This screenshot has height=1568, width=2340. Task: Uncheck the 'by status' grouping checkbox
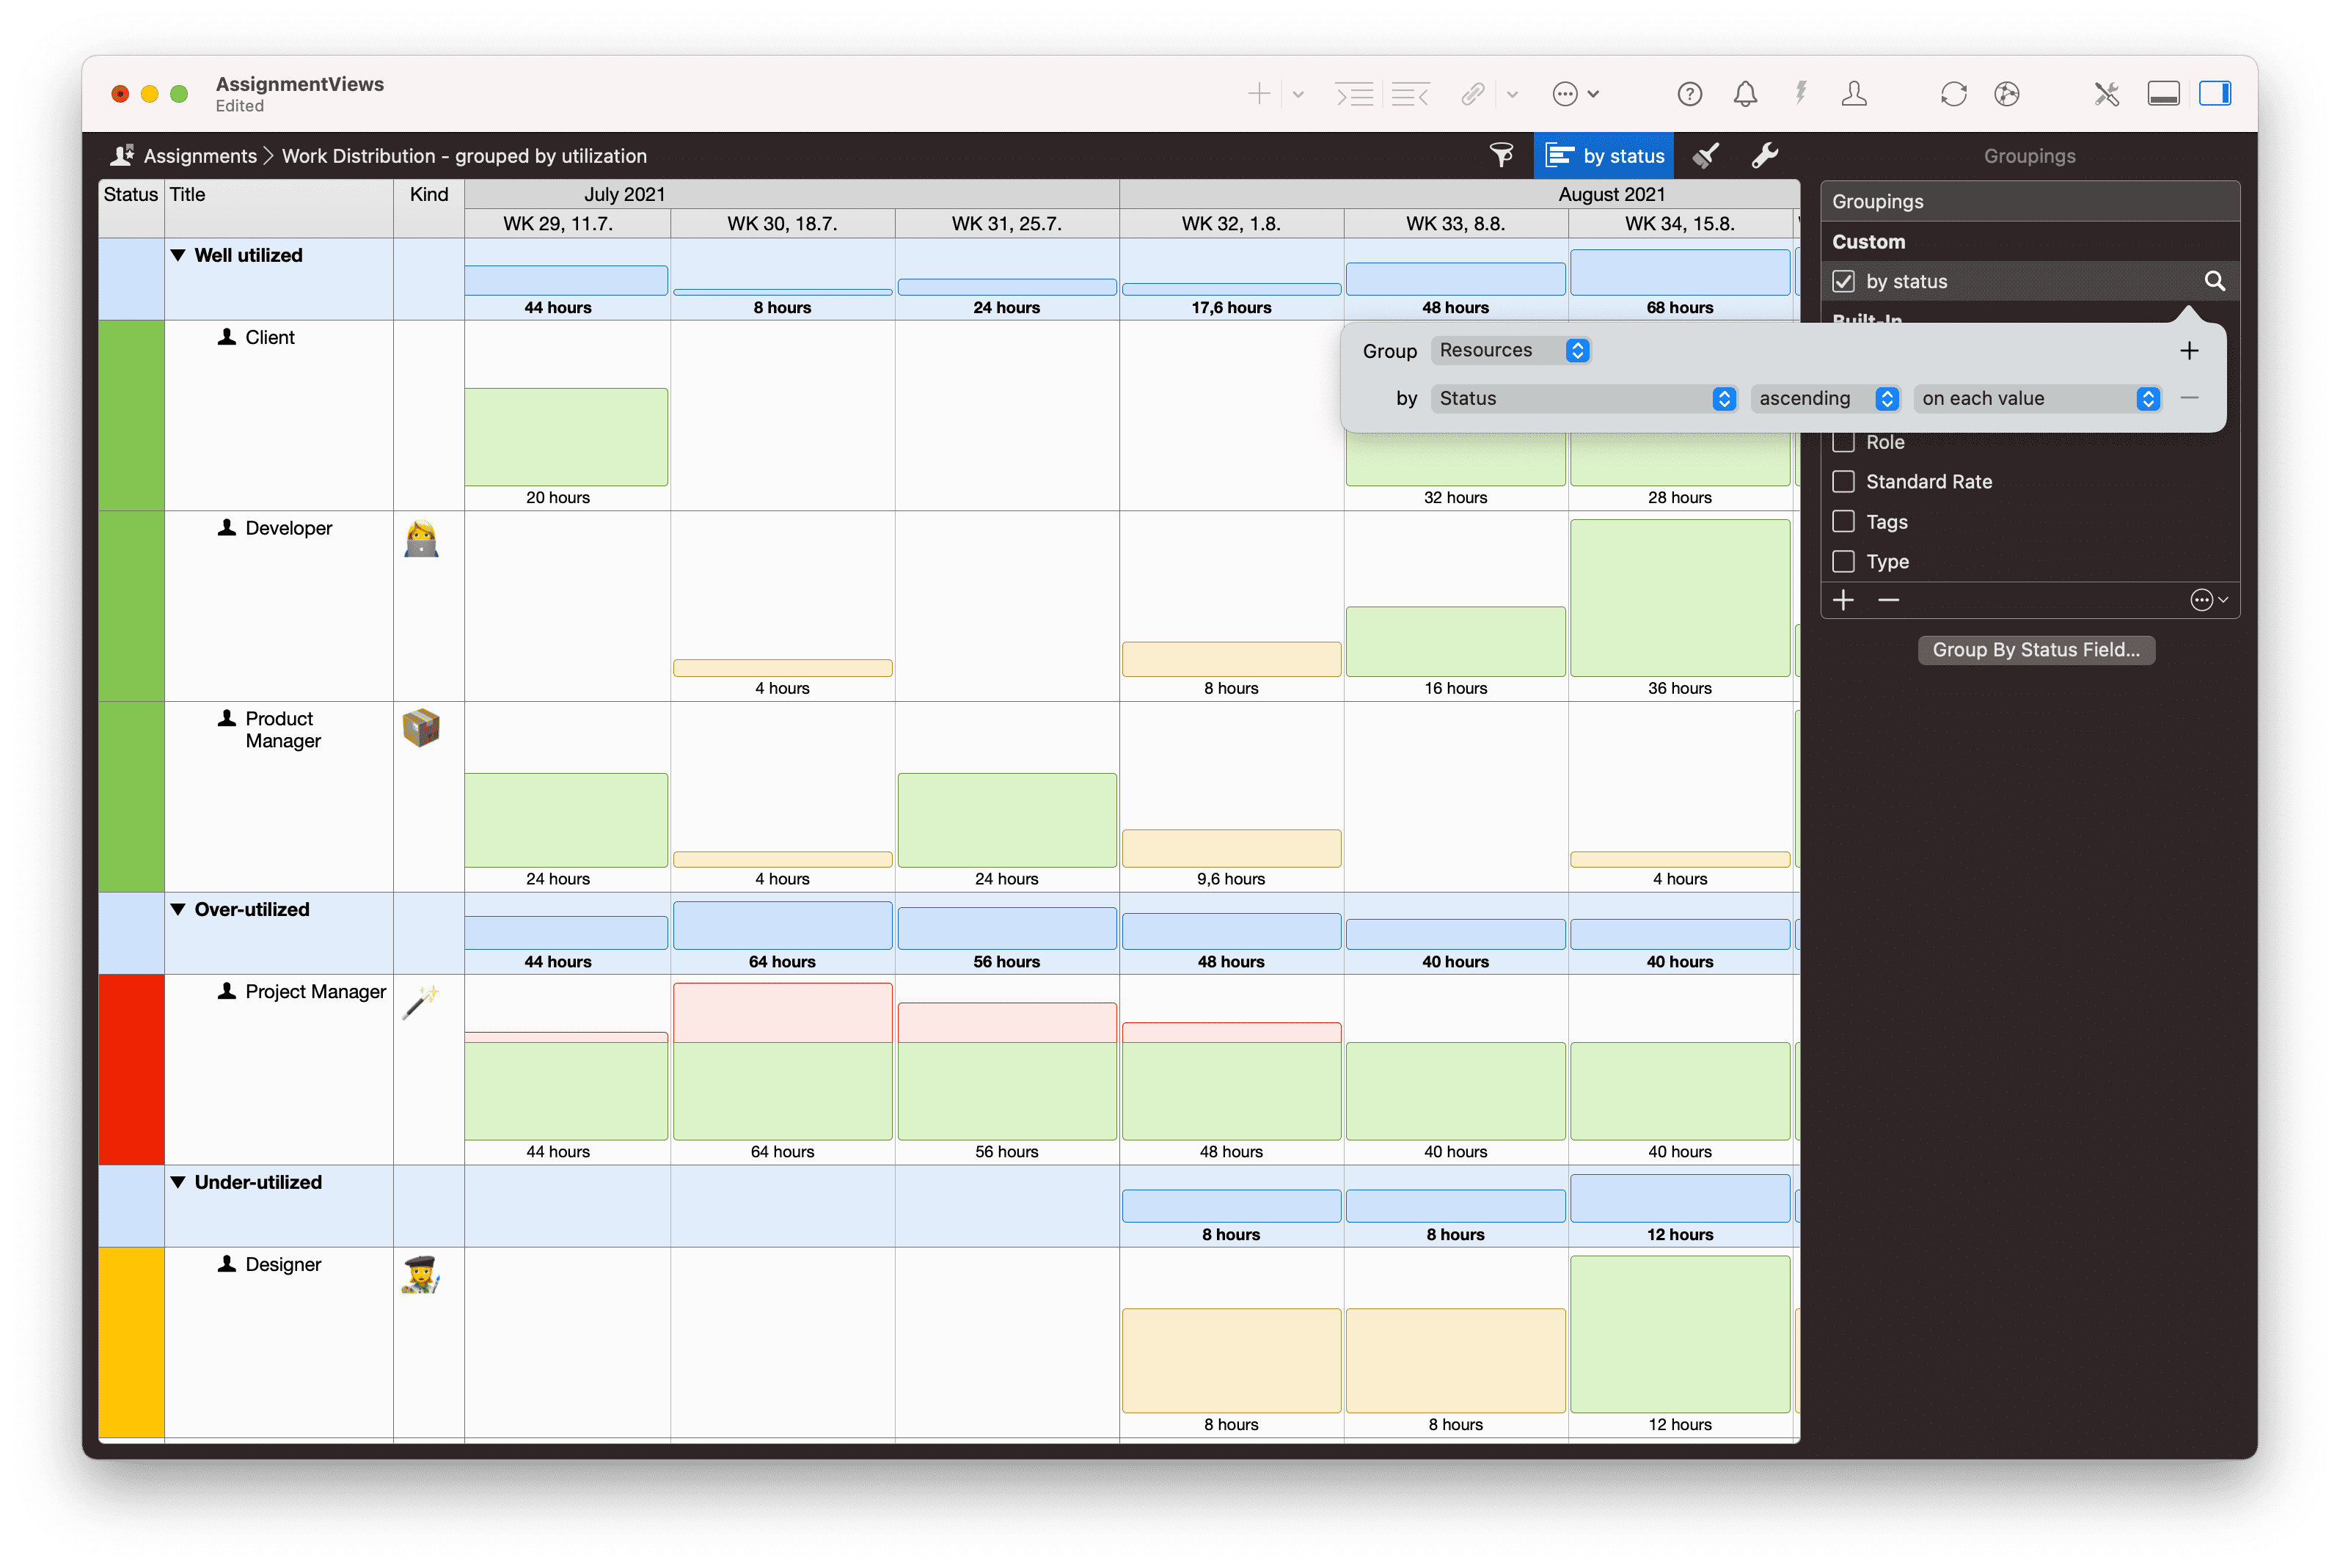click(1843, 281)
